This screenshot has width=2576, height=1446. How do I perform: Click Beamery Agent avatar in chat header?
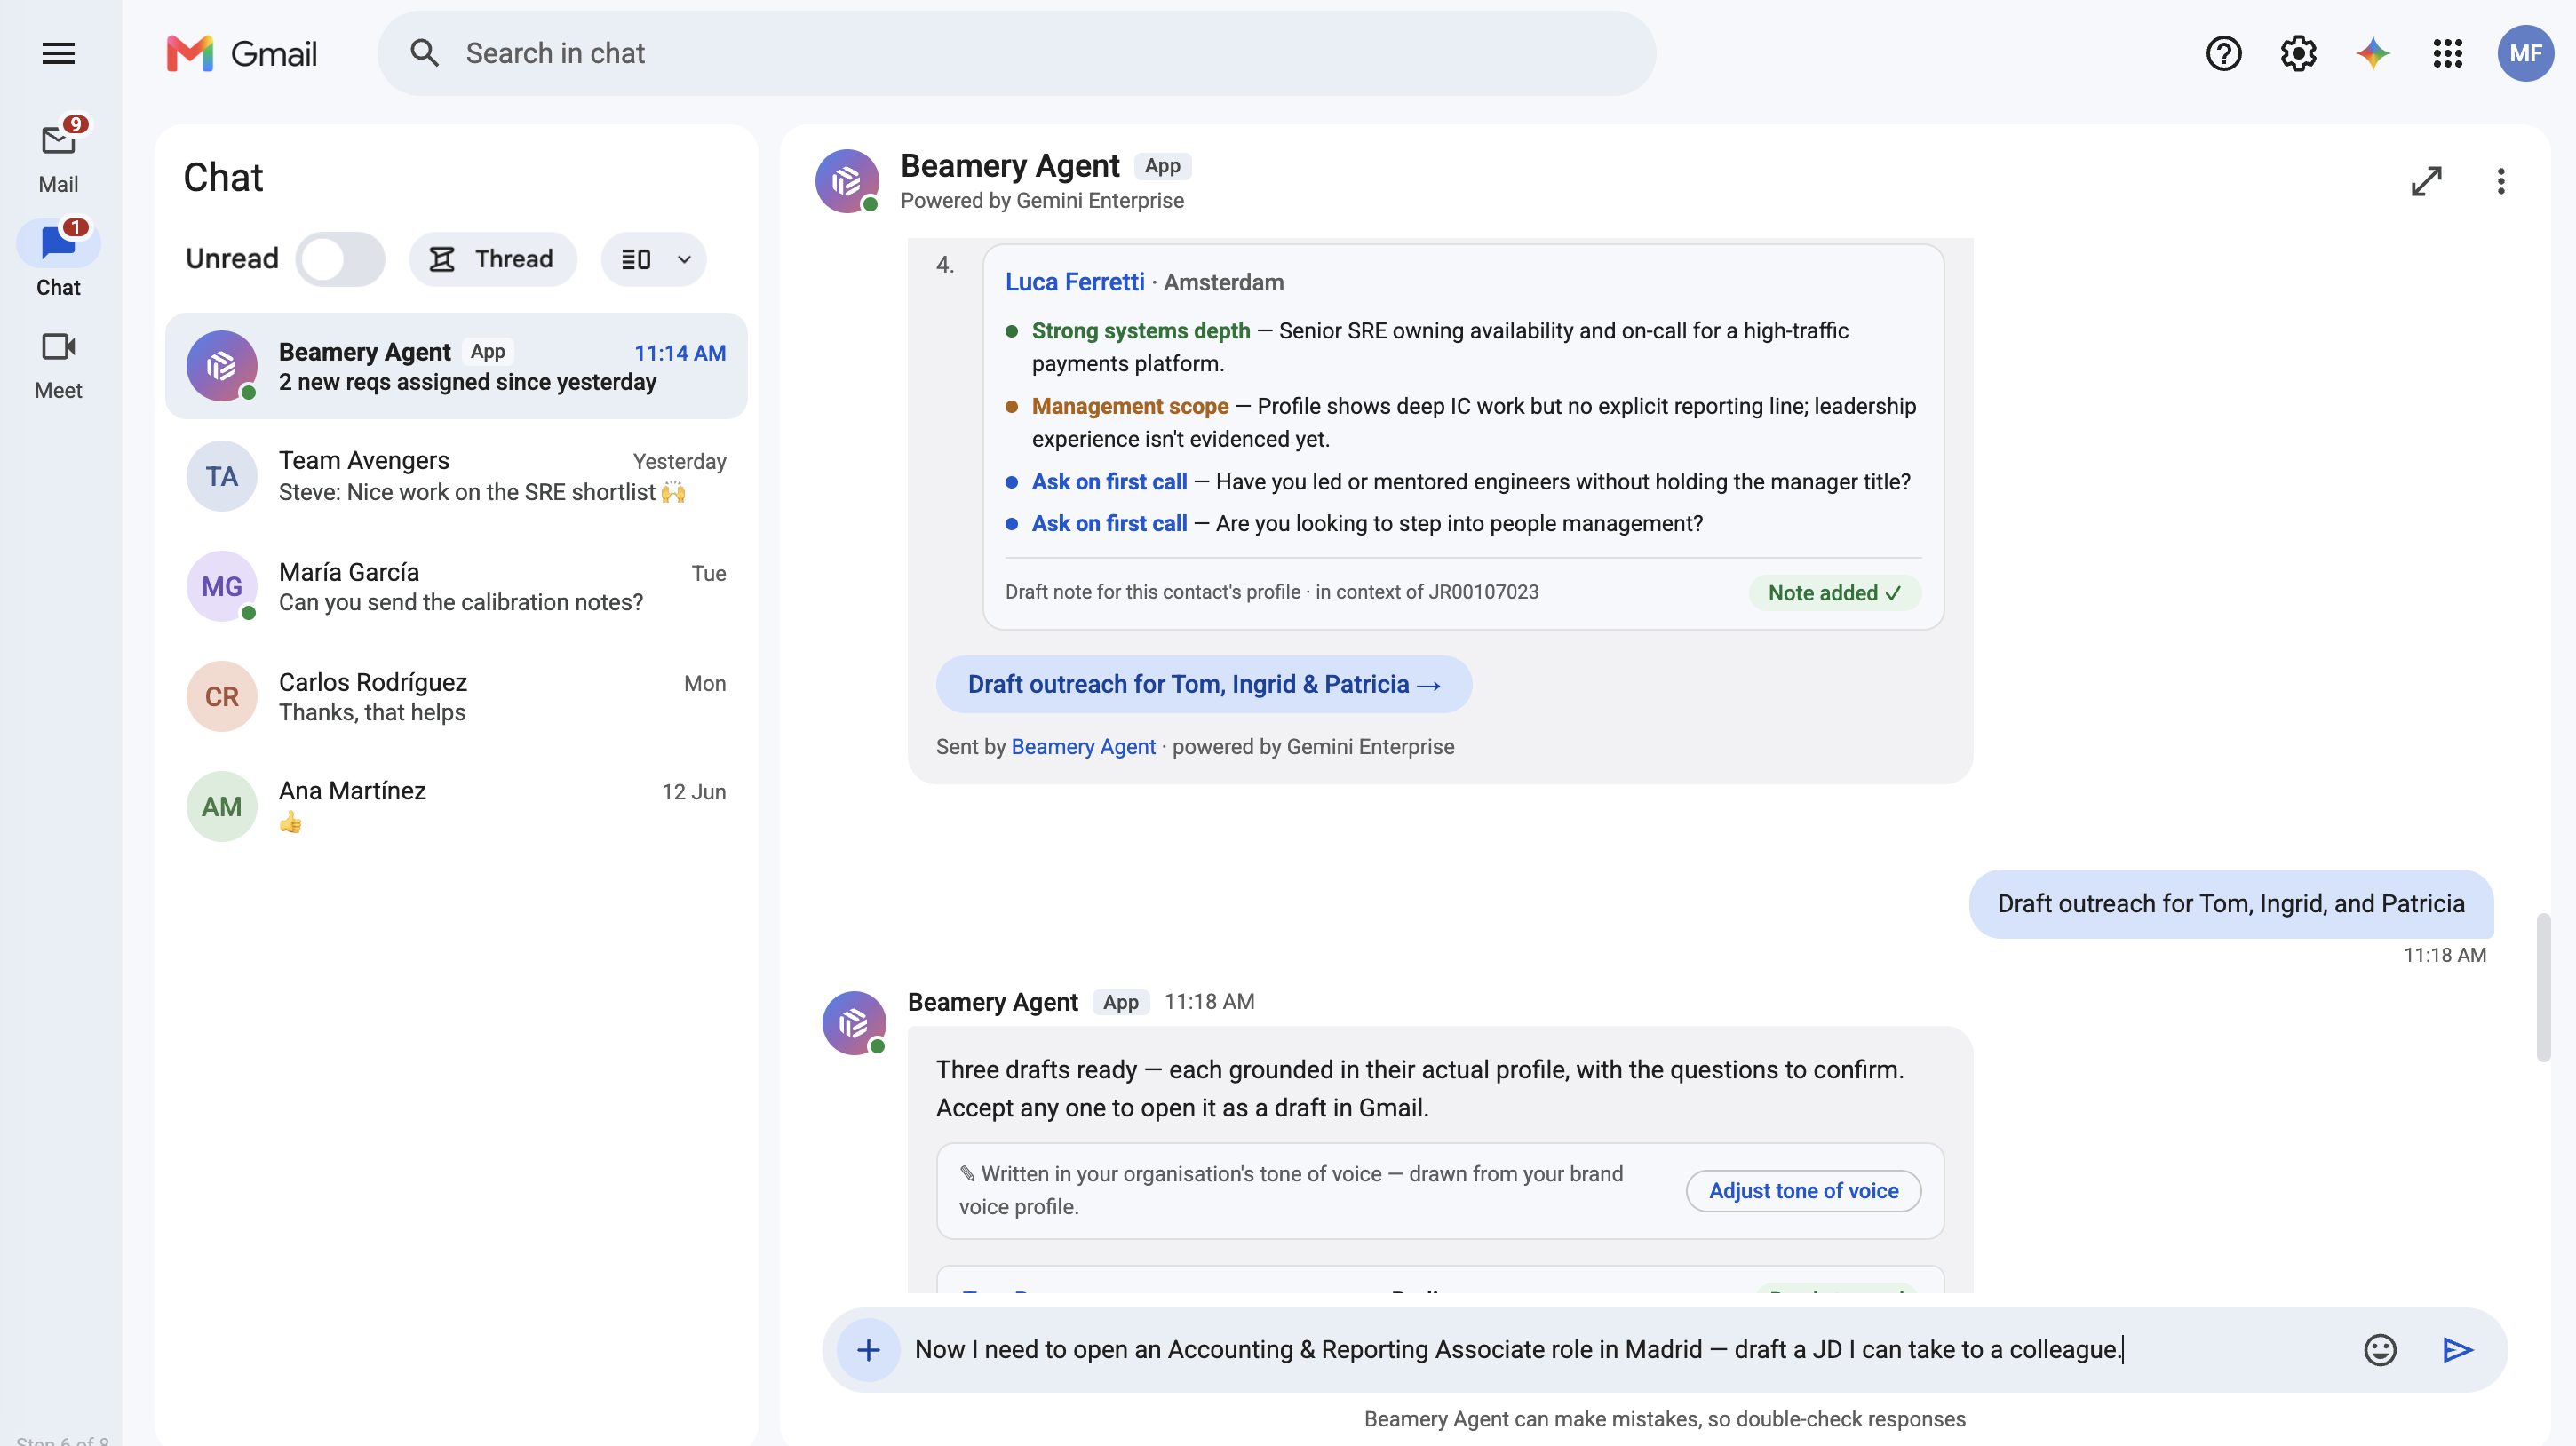[847, 181]
